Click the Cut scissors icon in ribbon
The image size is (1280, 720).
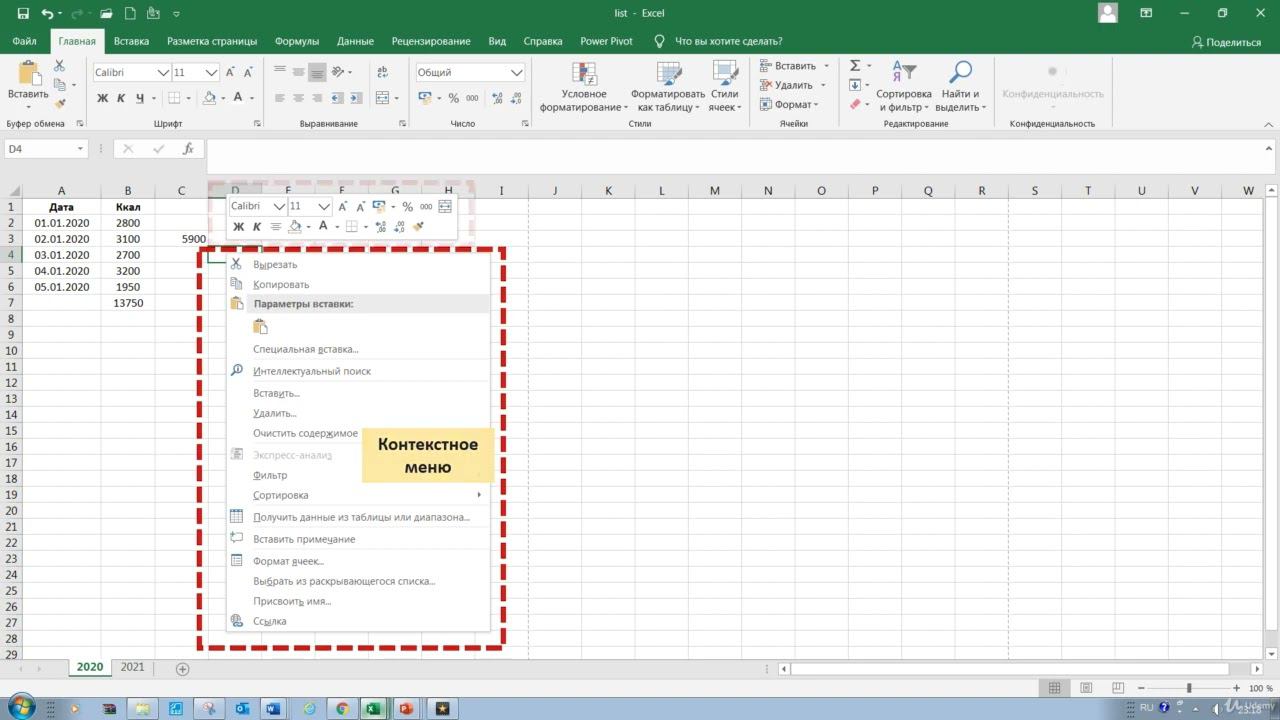pos(59,66)
